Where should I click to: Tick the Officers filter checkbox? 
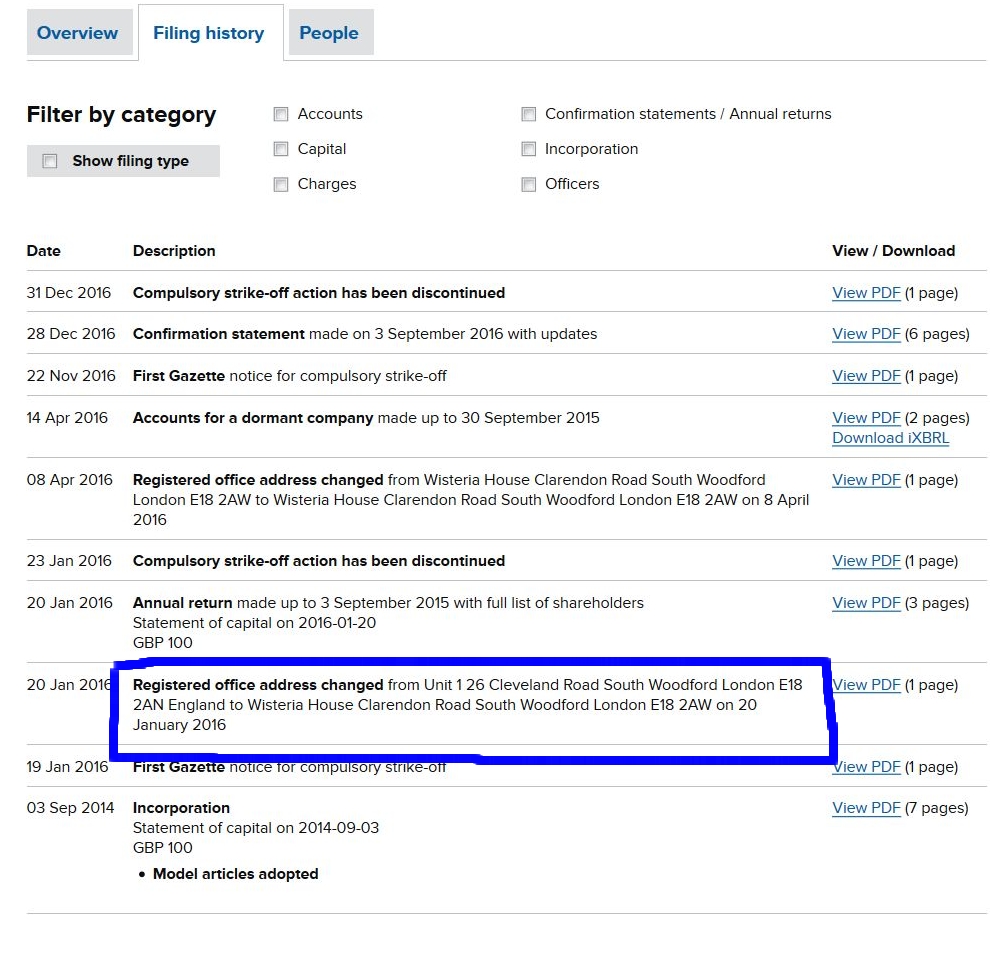pyautogui.click(x=528, y=184)
